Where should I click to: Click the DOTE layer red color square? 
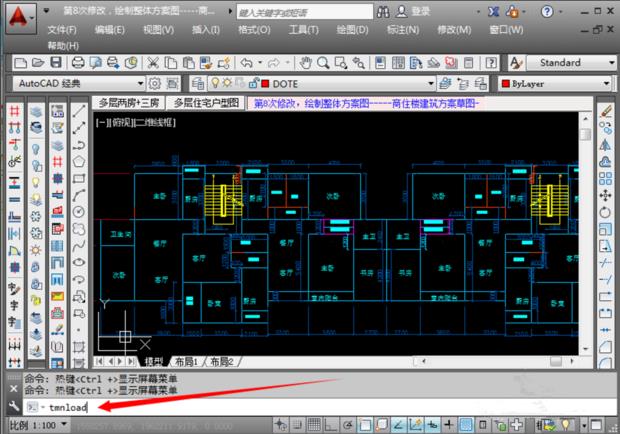point(265,83)
